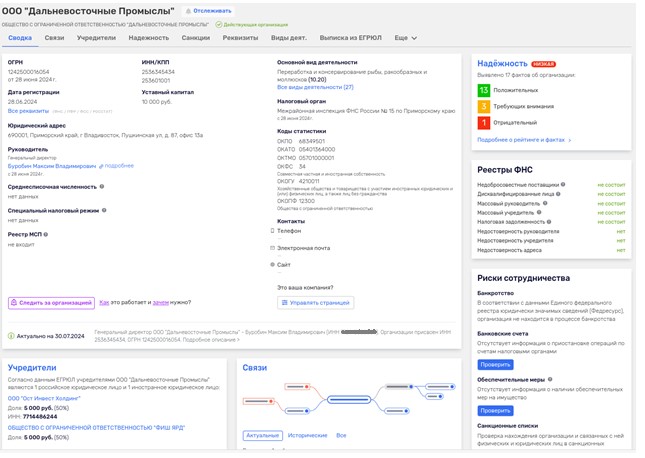Click the green 13 Положительных badge

pyautogui.click(x=484, y=90)
